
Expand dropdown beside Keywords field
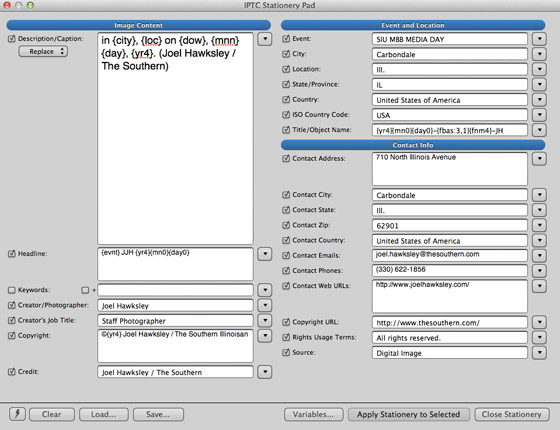point(265,290)
